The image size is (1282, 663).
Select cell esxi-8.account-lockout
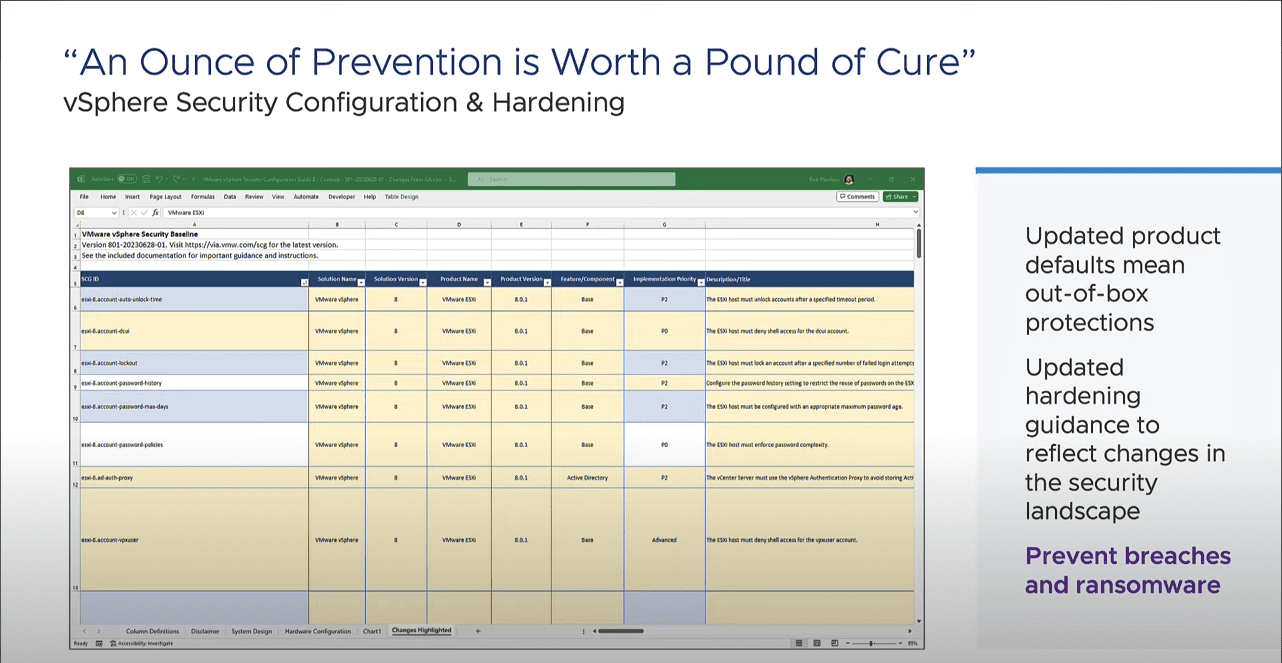pyautogui.click(x=194, y=363)
